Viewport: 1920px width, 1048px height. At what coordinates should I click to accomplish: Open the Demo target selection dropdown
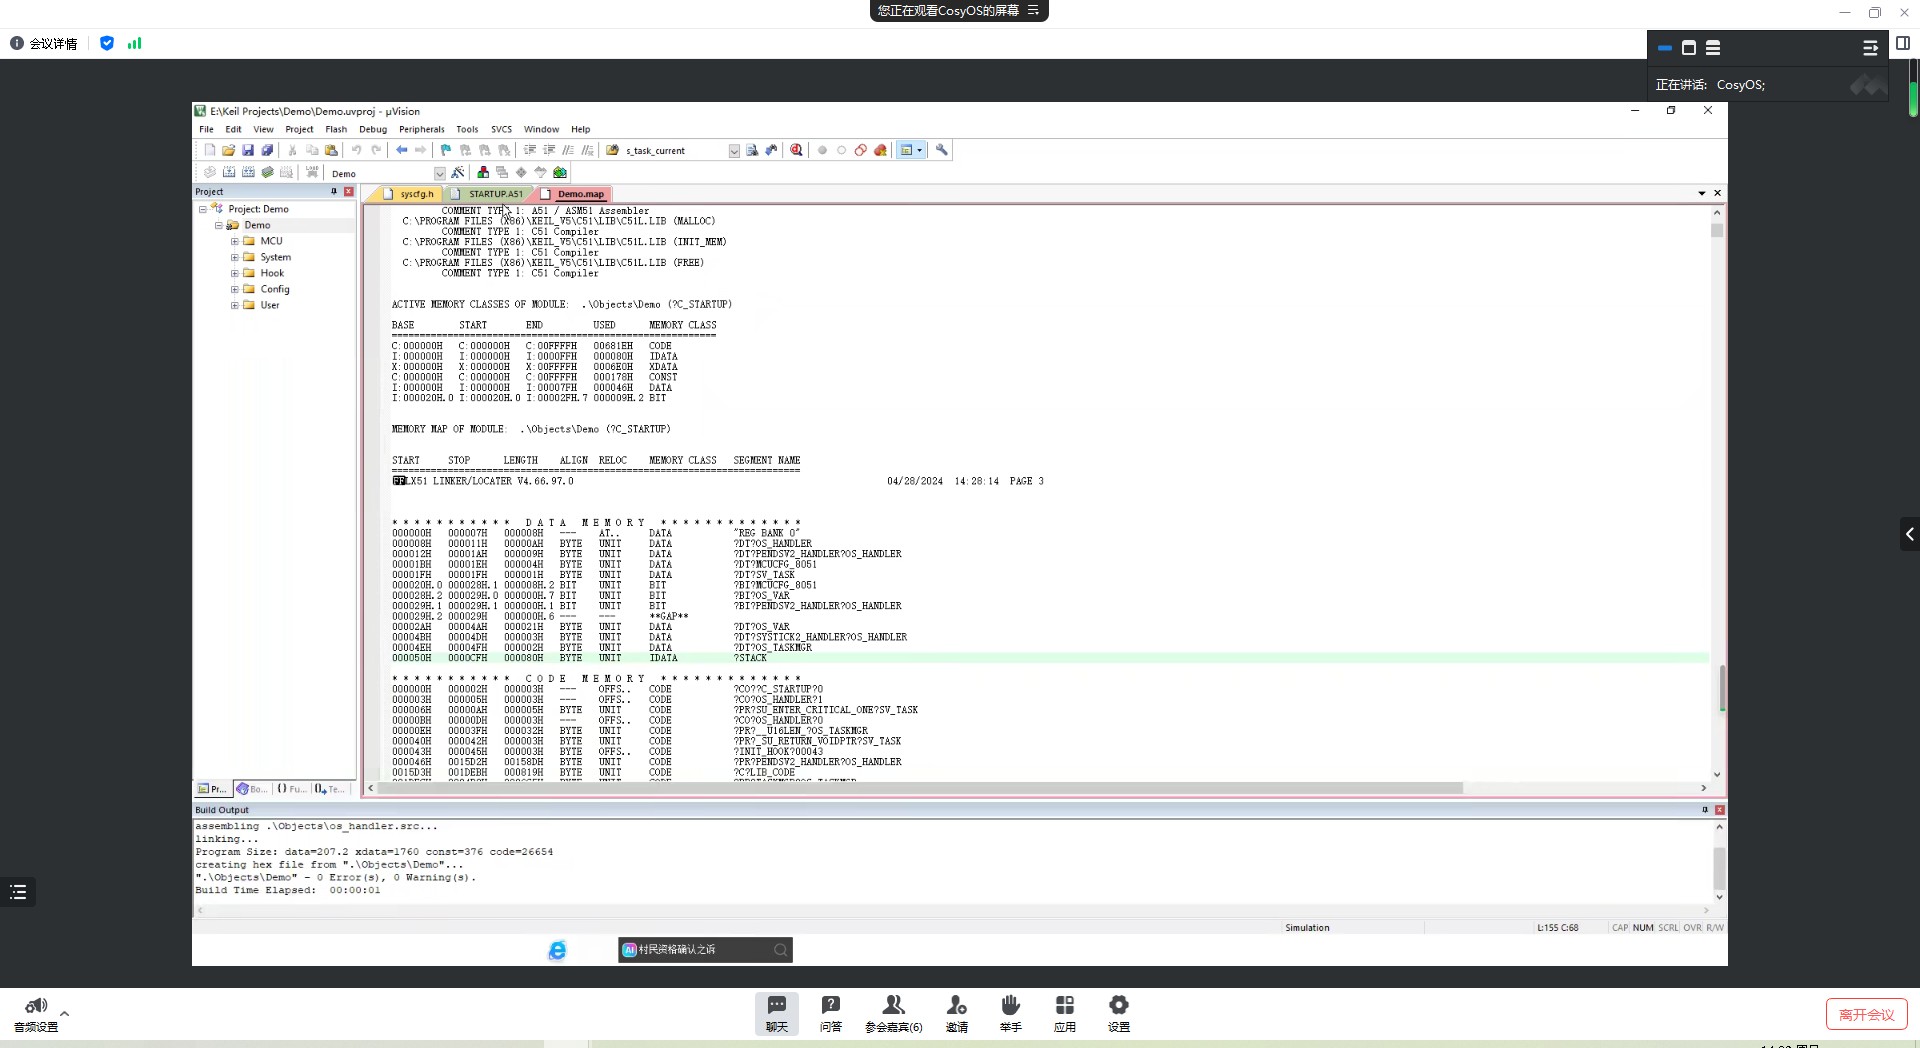[439, 173]
